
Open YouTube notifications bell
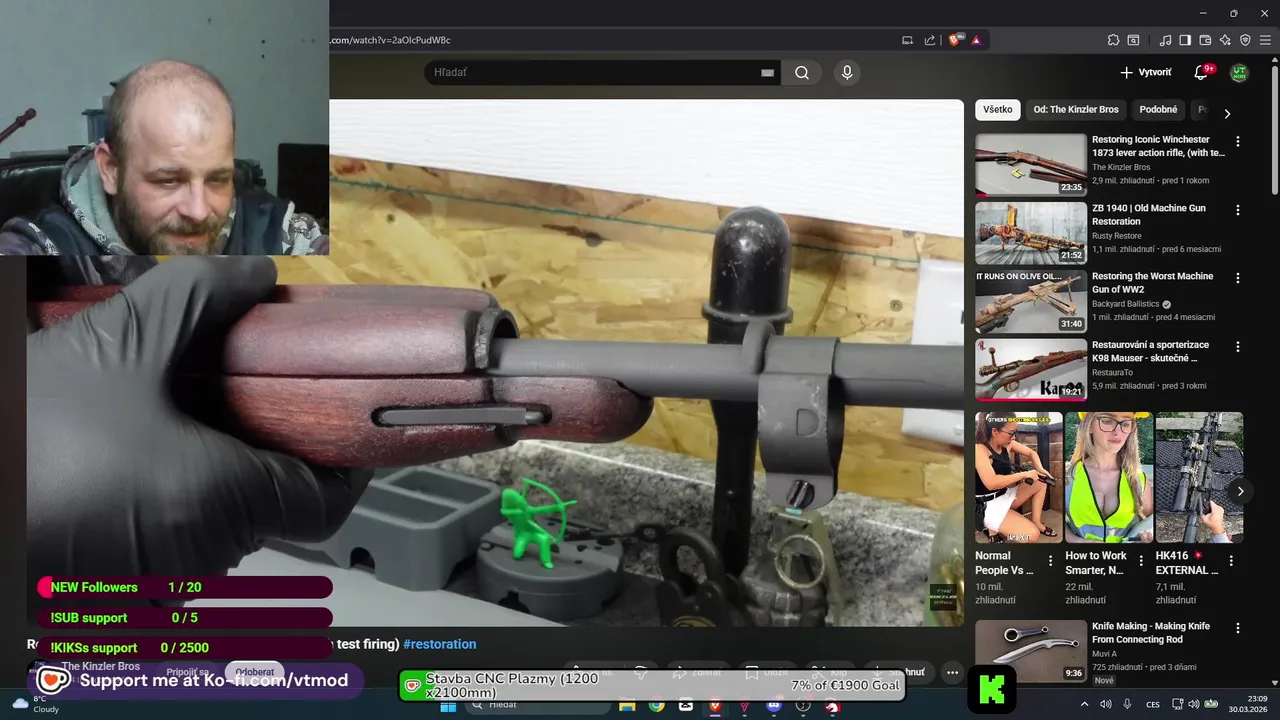coord(1203,72)
